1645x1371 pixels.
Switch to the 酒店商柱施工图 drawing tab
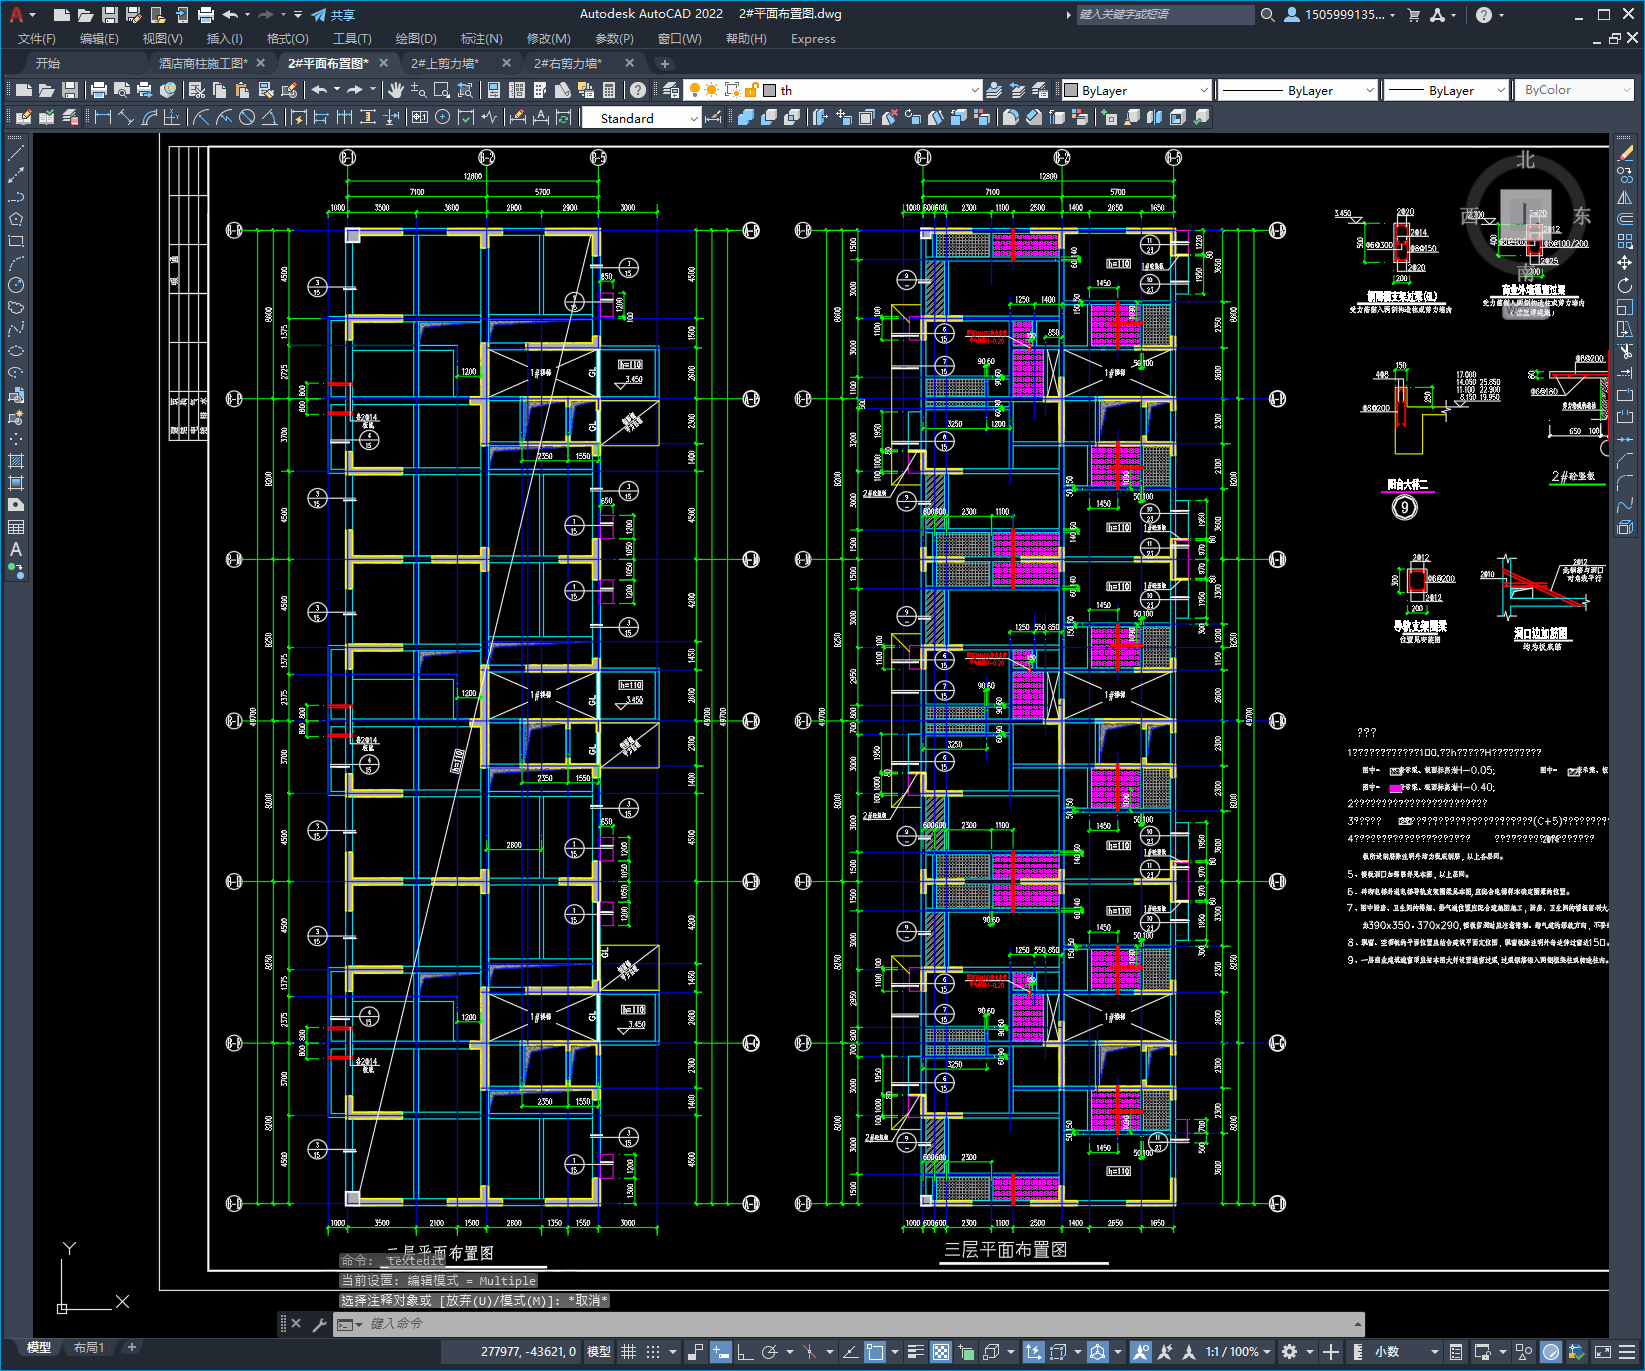click(x=203, y=63)
